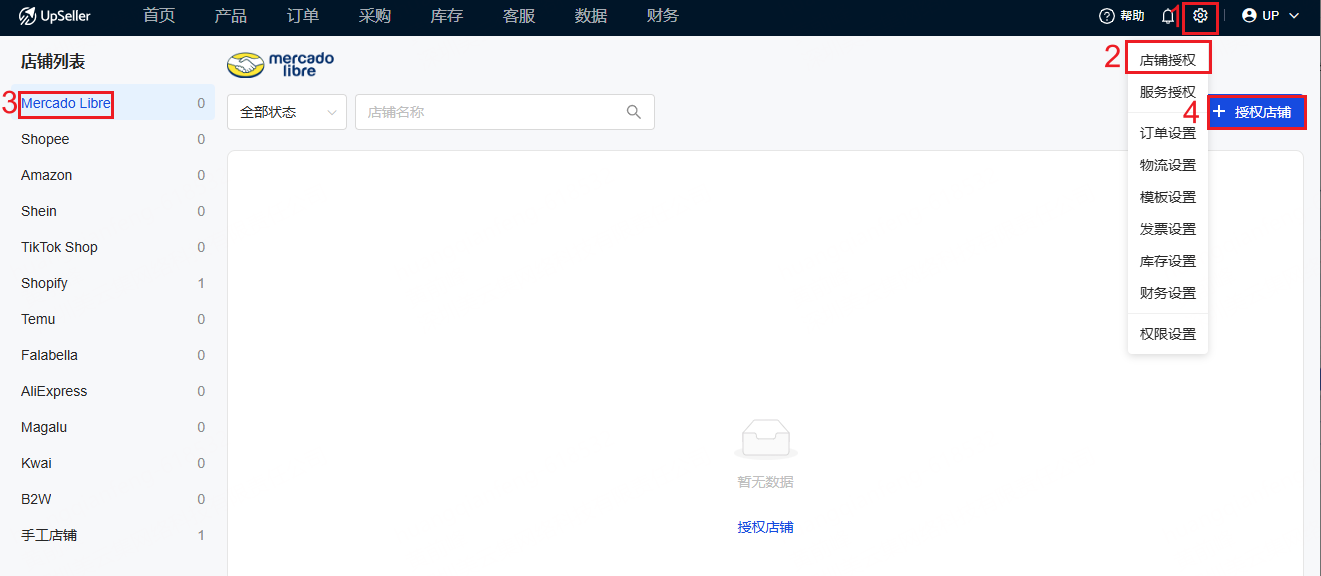Image resolution: width=1321 pixels, height=576 pixels.
Task: Click the help question mark icon
Action: [1106, 16]
